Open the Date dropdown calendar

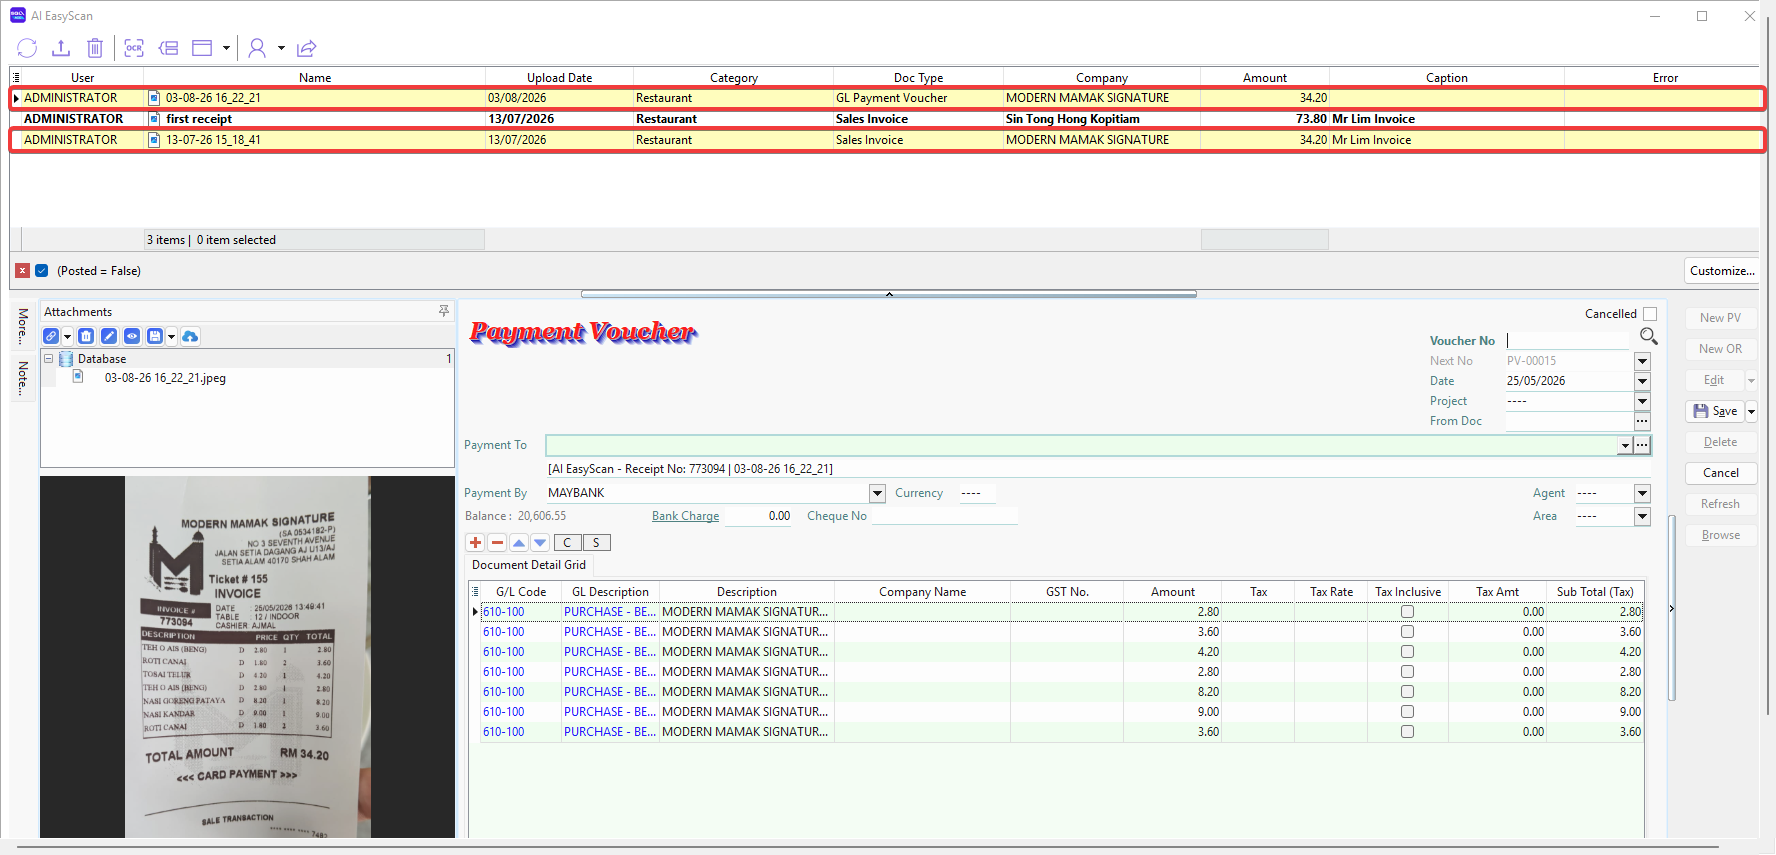coord(1642,381)
